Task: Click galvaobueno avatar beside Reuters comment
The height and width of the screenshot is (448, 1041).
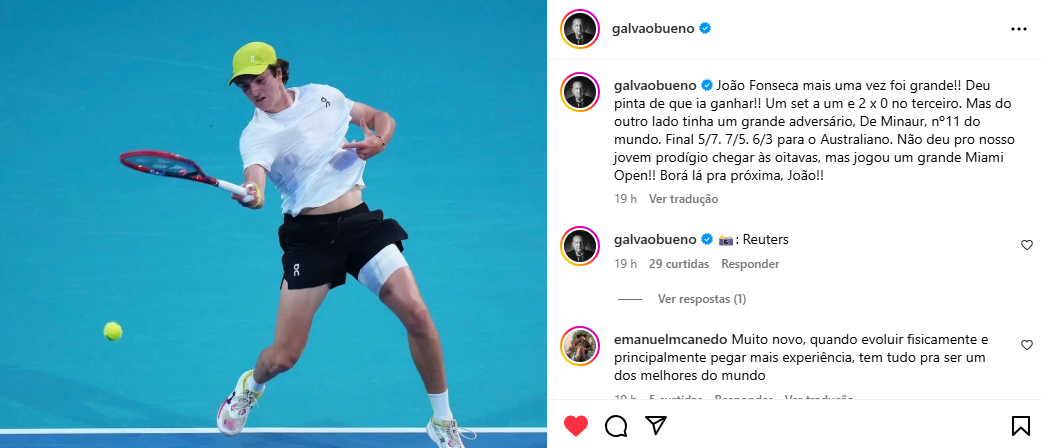Action: click(580, 246)
